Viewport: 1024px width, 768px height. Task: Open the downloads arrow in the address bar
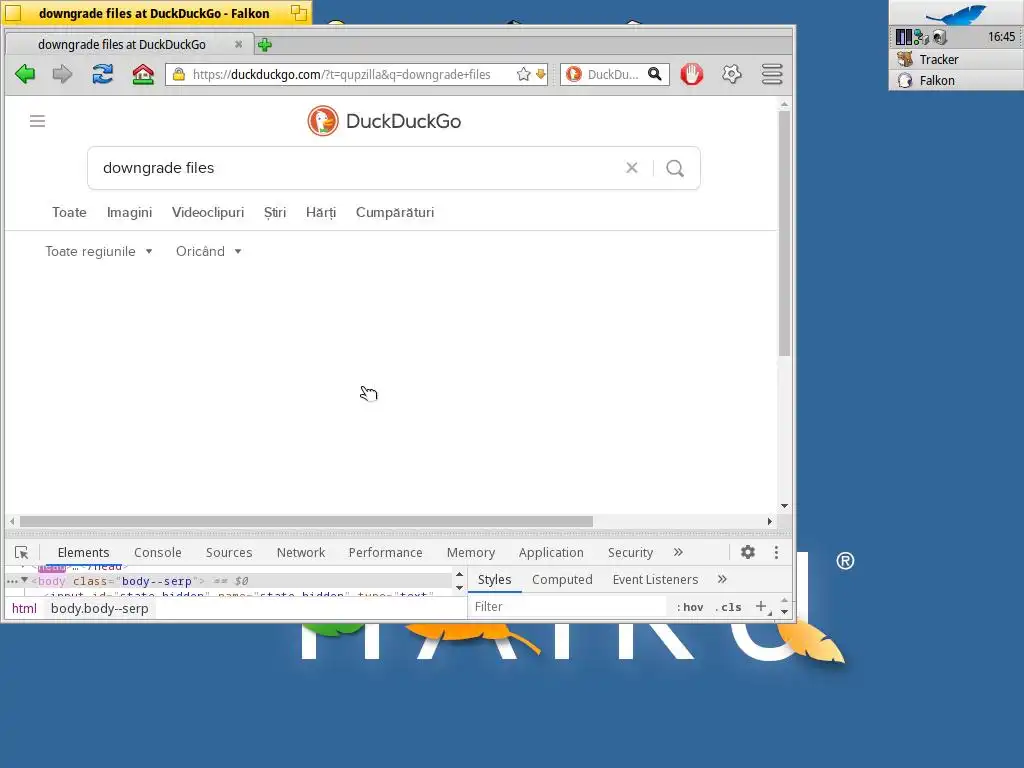click(x=541, y=74)
